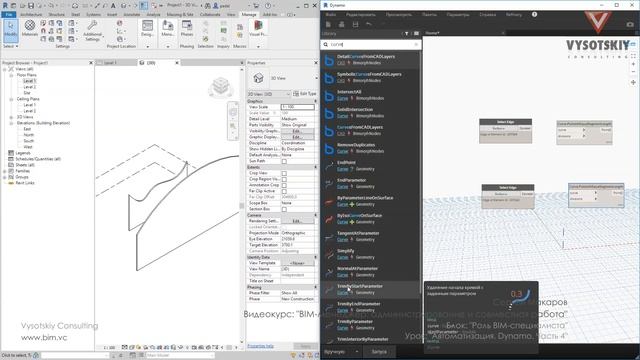The image size is (640, 360).
Task: Open Select panel dropdown under Modify
Action: [x=11, y=46]
